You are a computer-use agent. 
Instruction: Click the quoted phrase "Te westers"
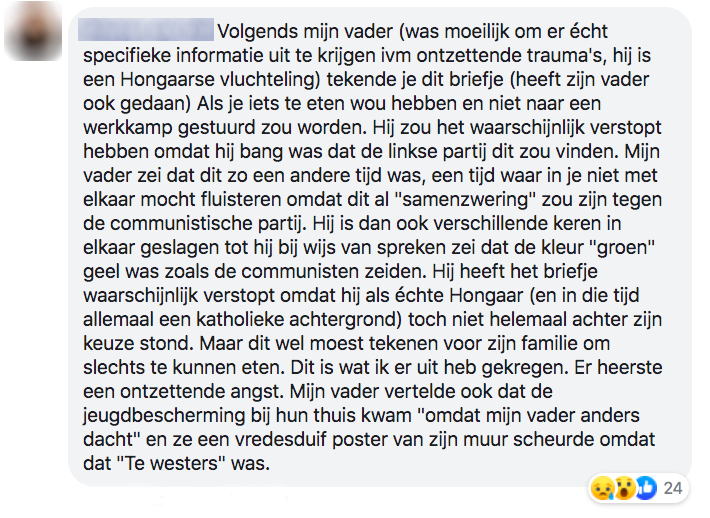[x=173, y=465]
